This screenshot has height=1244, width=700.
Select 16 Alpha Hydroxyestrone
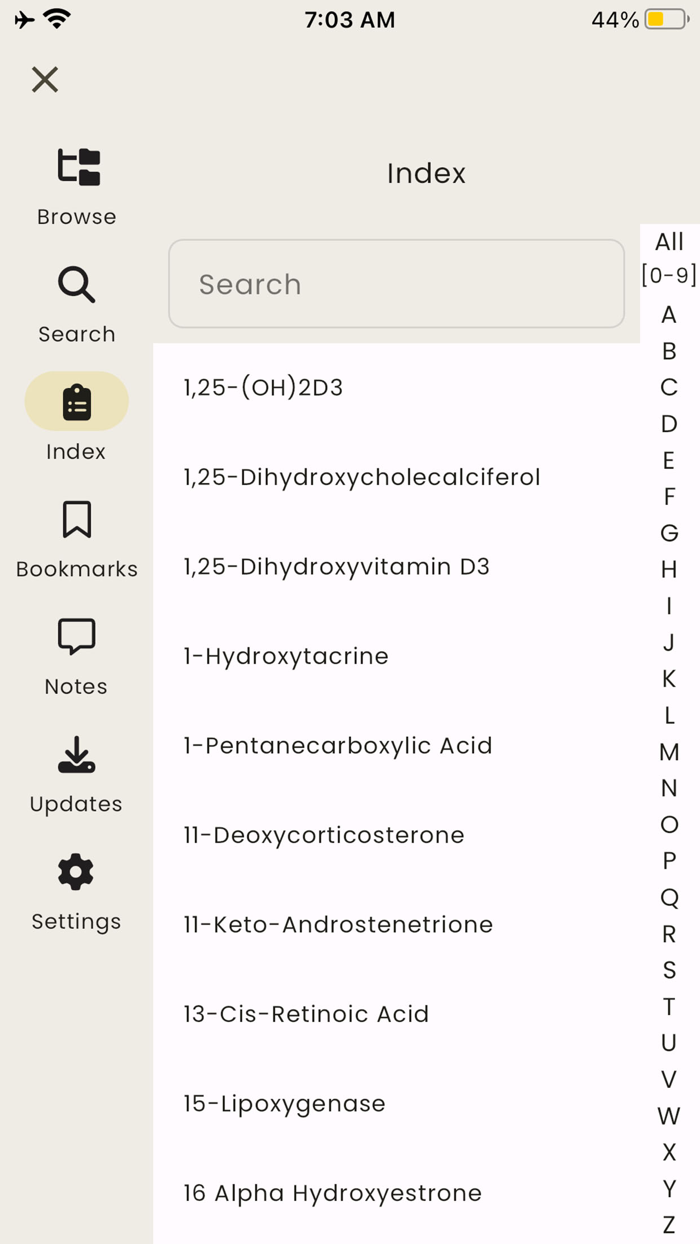331,1193
